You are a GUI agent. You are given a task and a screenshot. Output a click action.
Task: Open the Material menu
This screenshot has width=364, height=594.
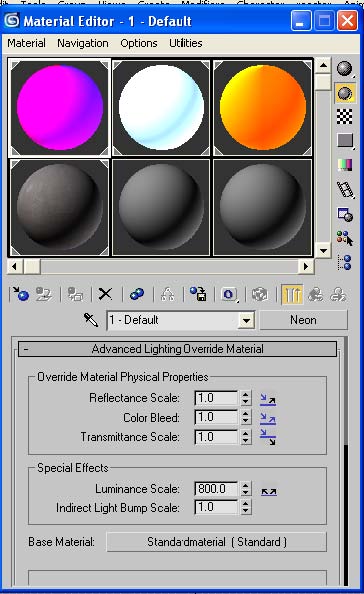tap(26, 43)
